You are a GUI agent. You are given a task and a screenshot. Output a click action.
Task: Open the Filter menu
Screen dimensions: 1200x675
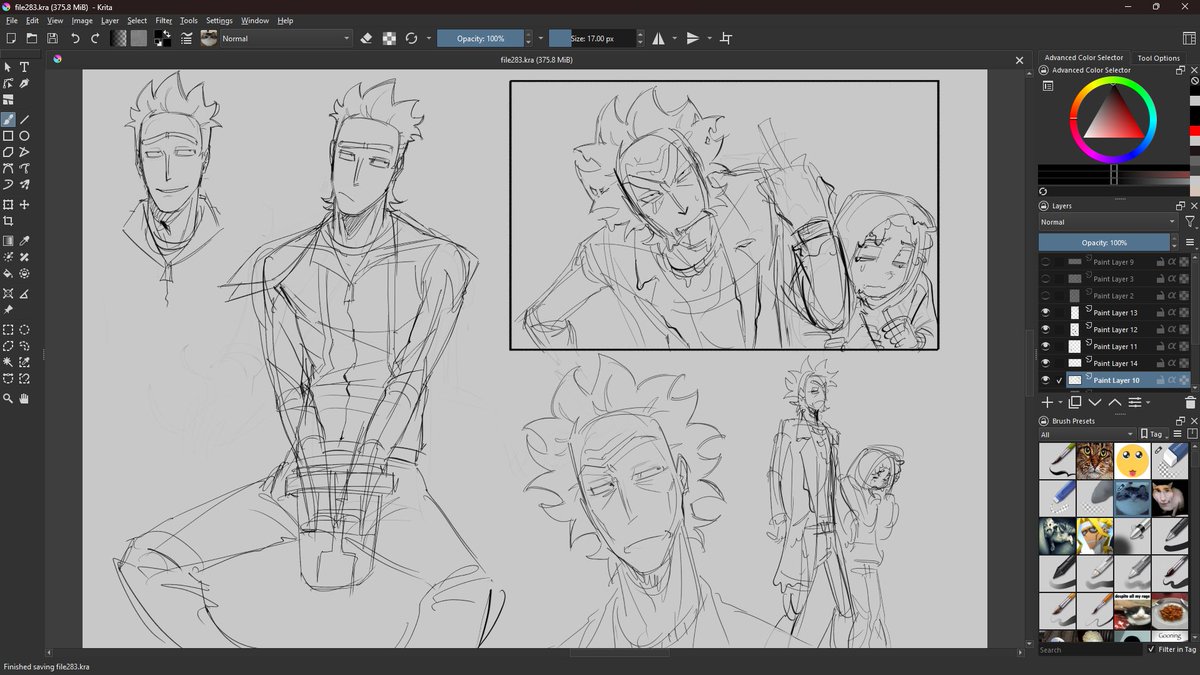pyautogui.click(x=164, y=20)
